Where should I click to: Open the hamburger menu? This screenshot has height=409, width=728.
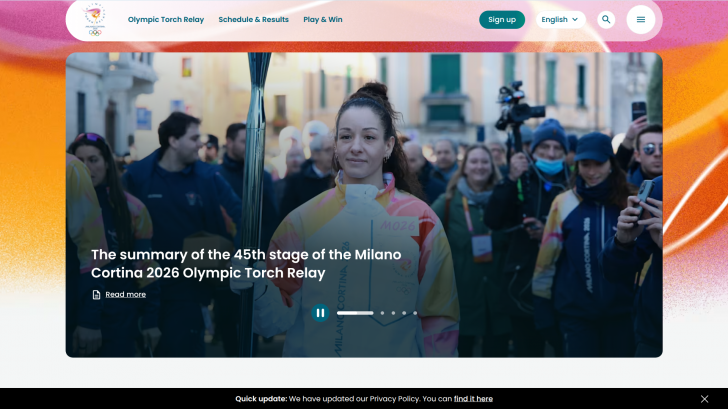(x=641, y=20)
